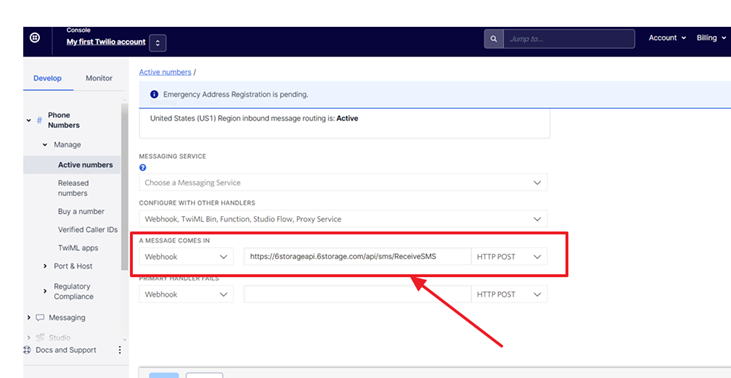Viewport: 731px width, 378px height.
Task: Collapse the Phone Numbers section
Action: tap(29, 120)
